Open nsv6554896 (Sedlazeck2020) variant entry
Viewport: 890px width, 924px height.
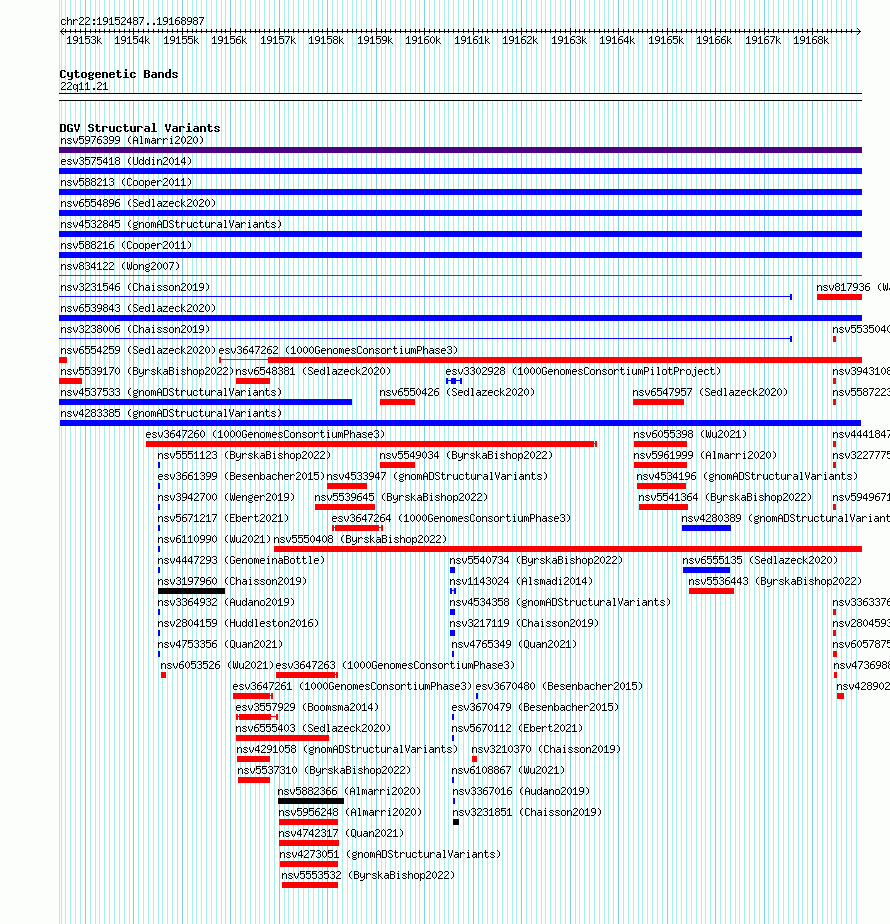[x=138, y=203]
